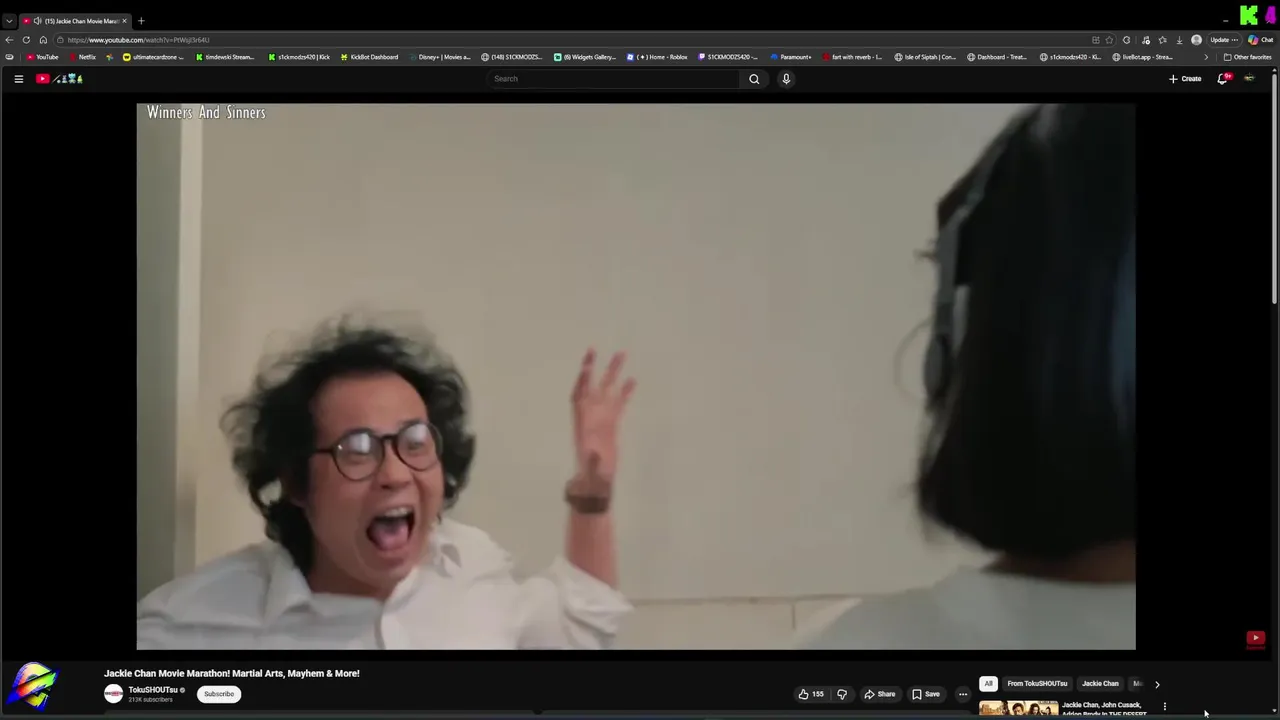The height and width of the screenshot is (720, 1280).
Task: Close the Jackie Chan Movie Marathon tab
Action: click(x=125, y=21)
